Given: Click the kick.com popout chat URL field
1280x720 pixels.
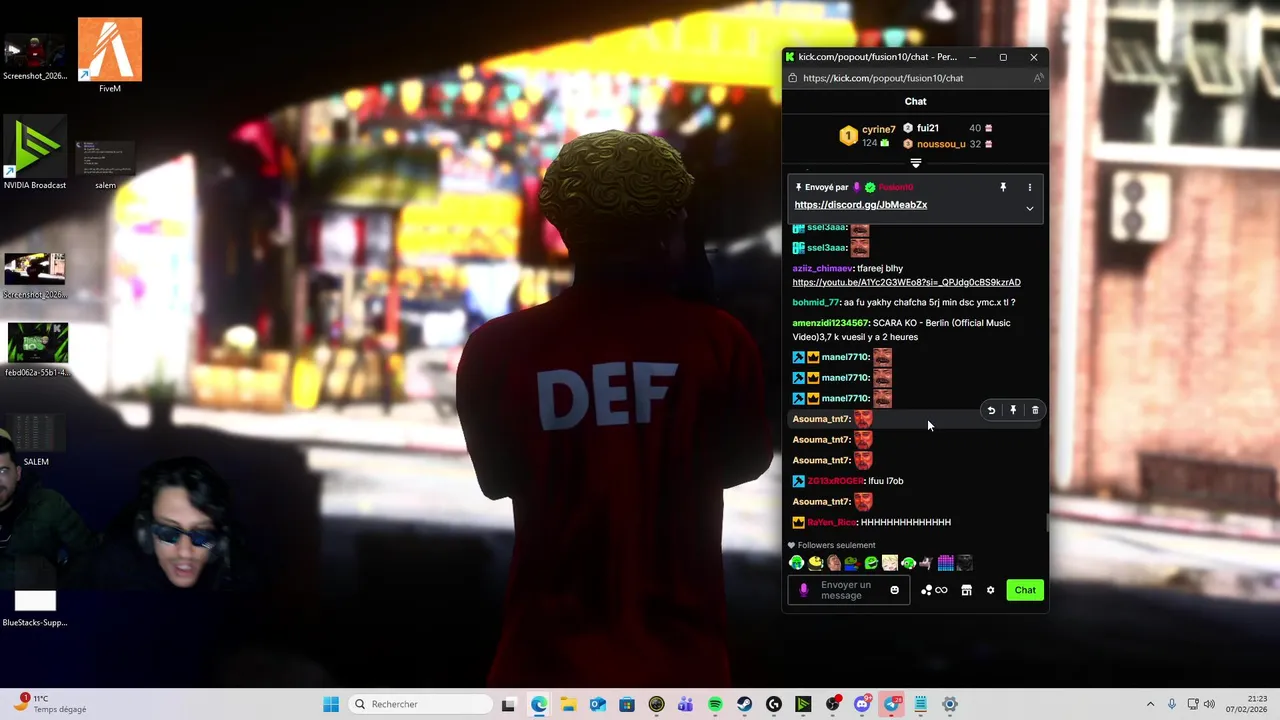Looking at the screenshot, I should 883,78.
